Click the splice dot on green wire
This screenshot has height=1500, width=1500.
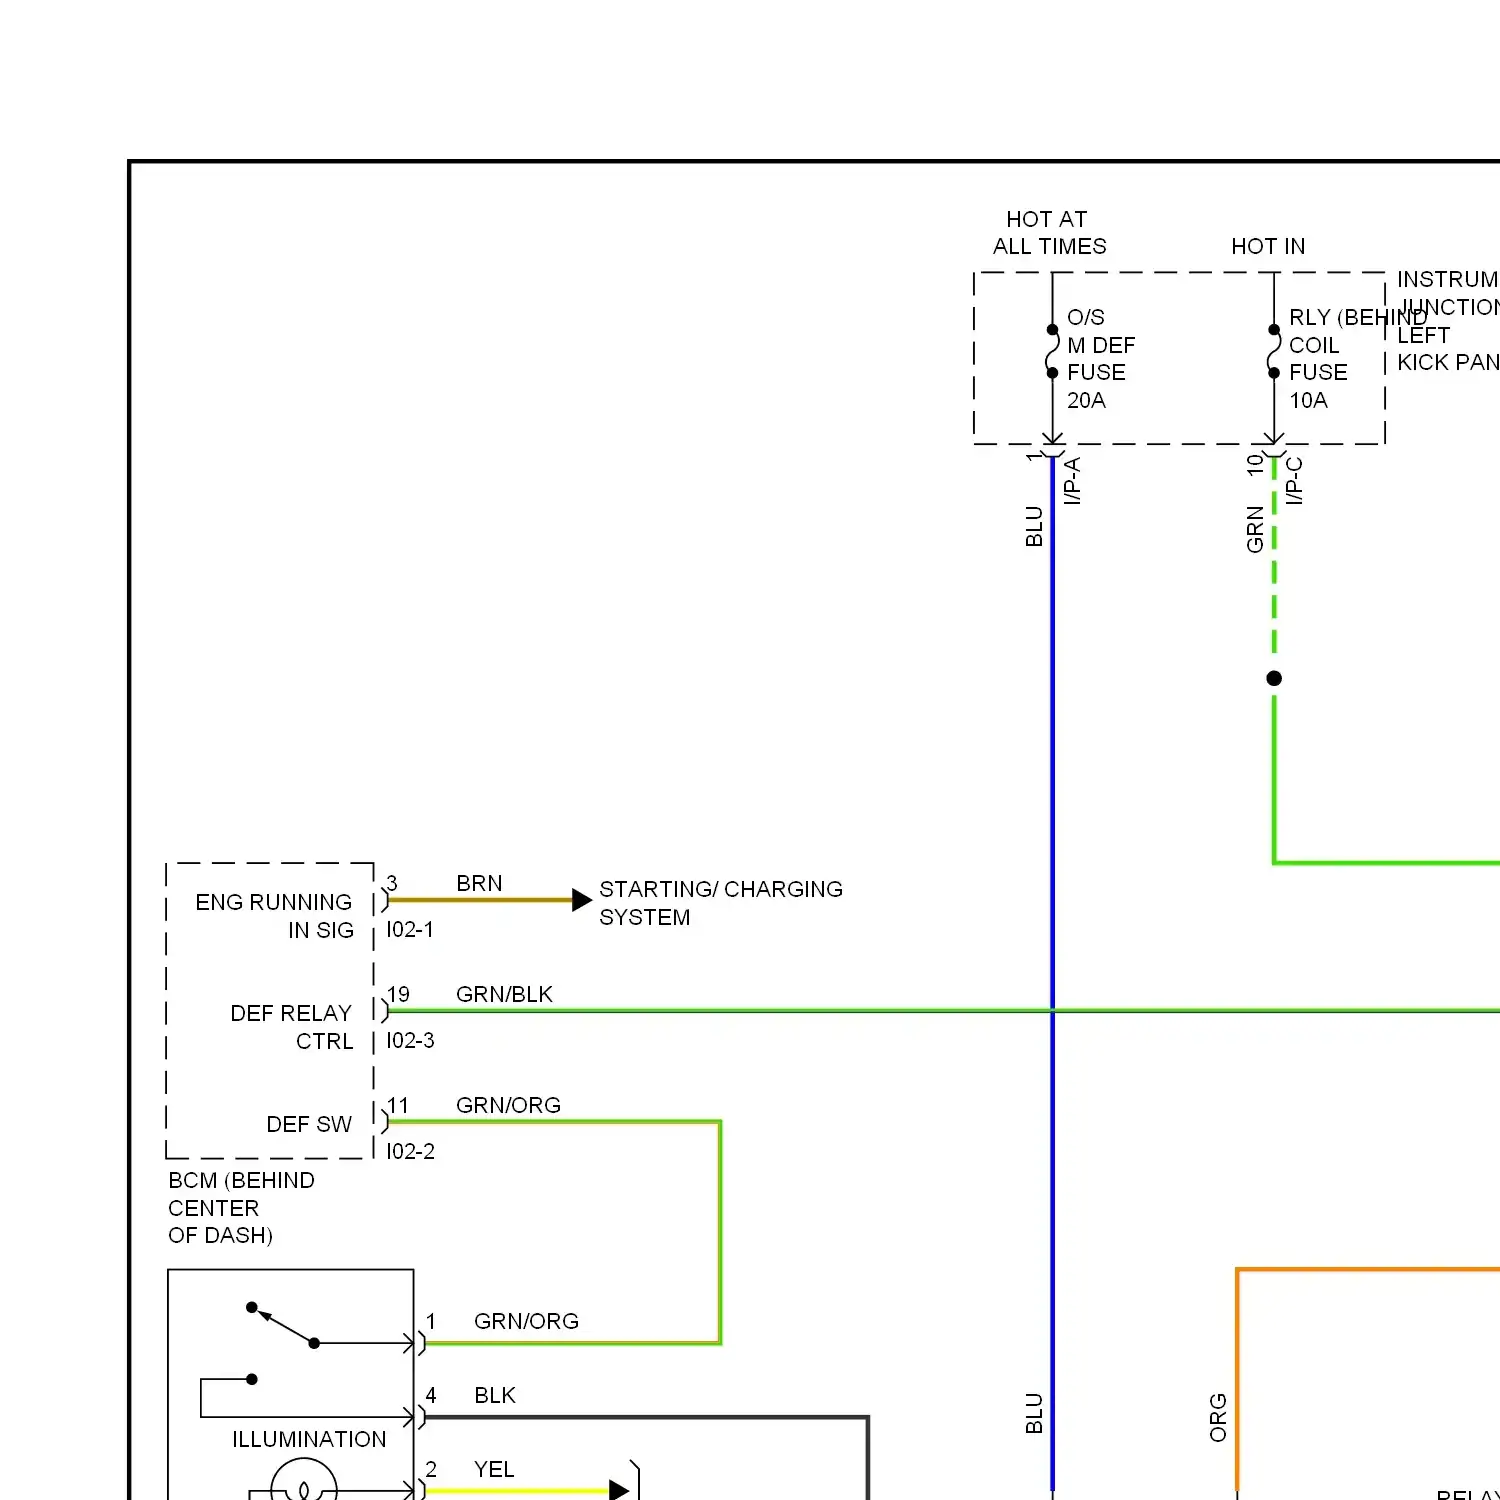(x=1274, y=678)
